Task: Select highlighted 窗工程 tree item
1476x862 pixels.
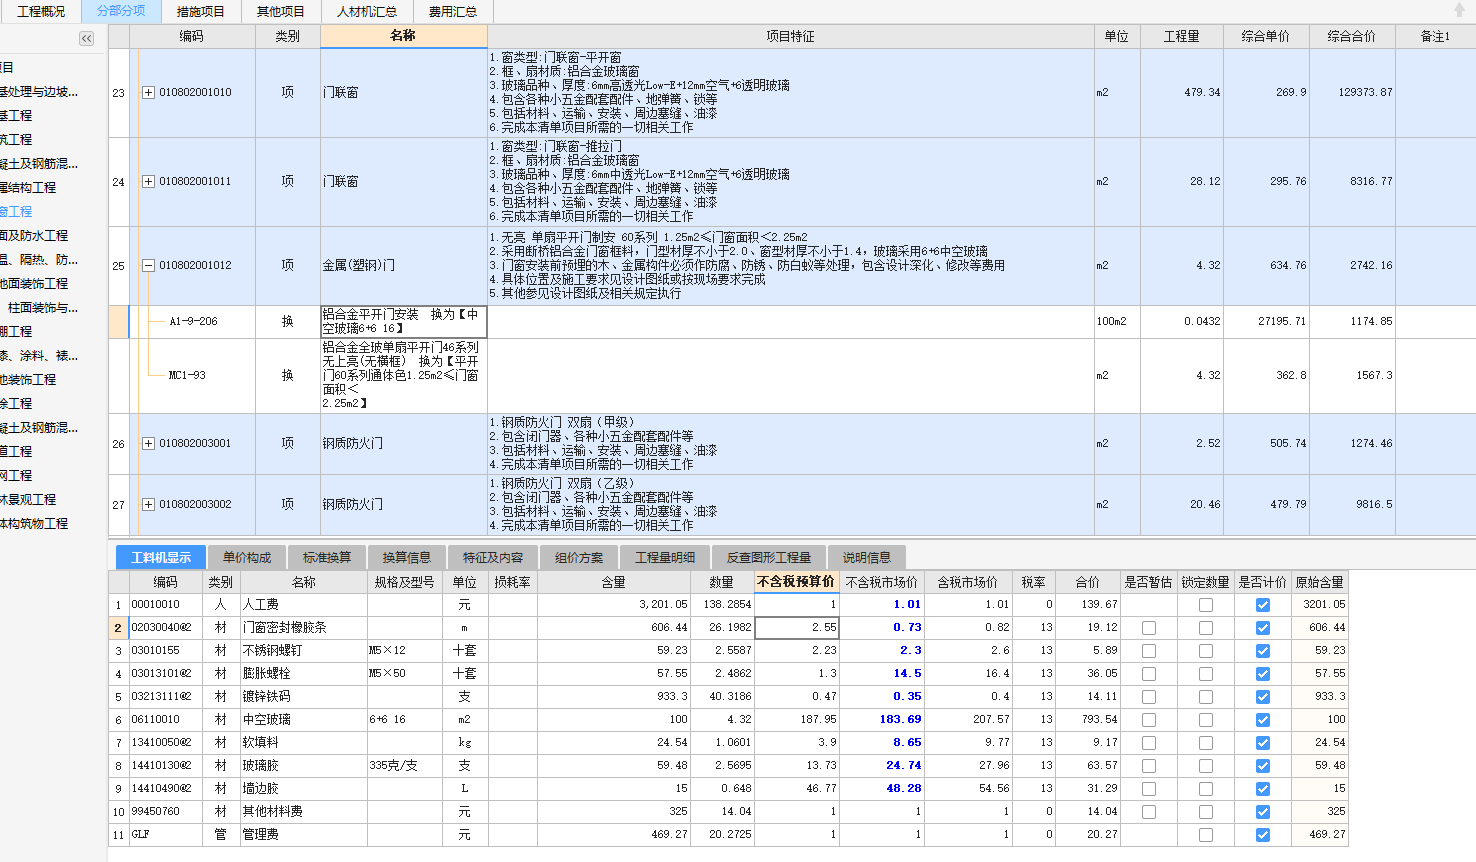Action: 16,212
